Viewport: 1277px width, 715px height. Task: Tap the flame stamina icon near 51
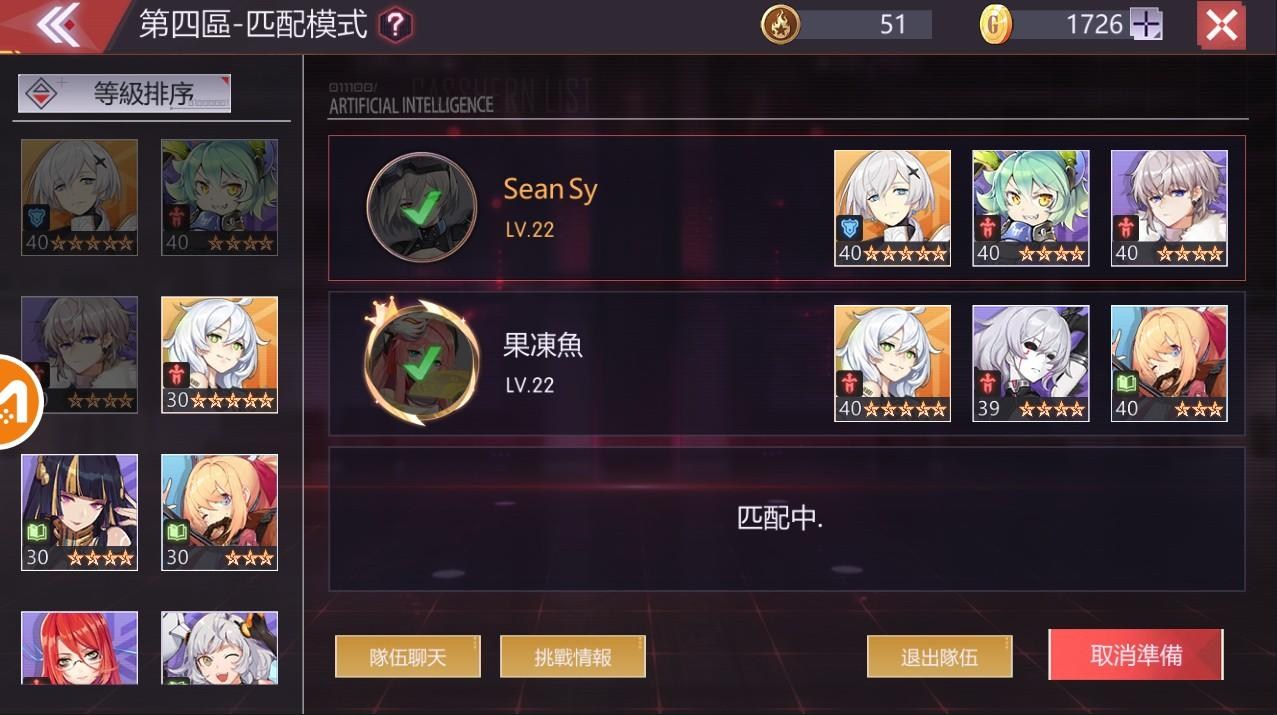click(781, 25)
